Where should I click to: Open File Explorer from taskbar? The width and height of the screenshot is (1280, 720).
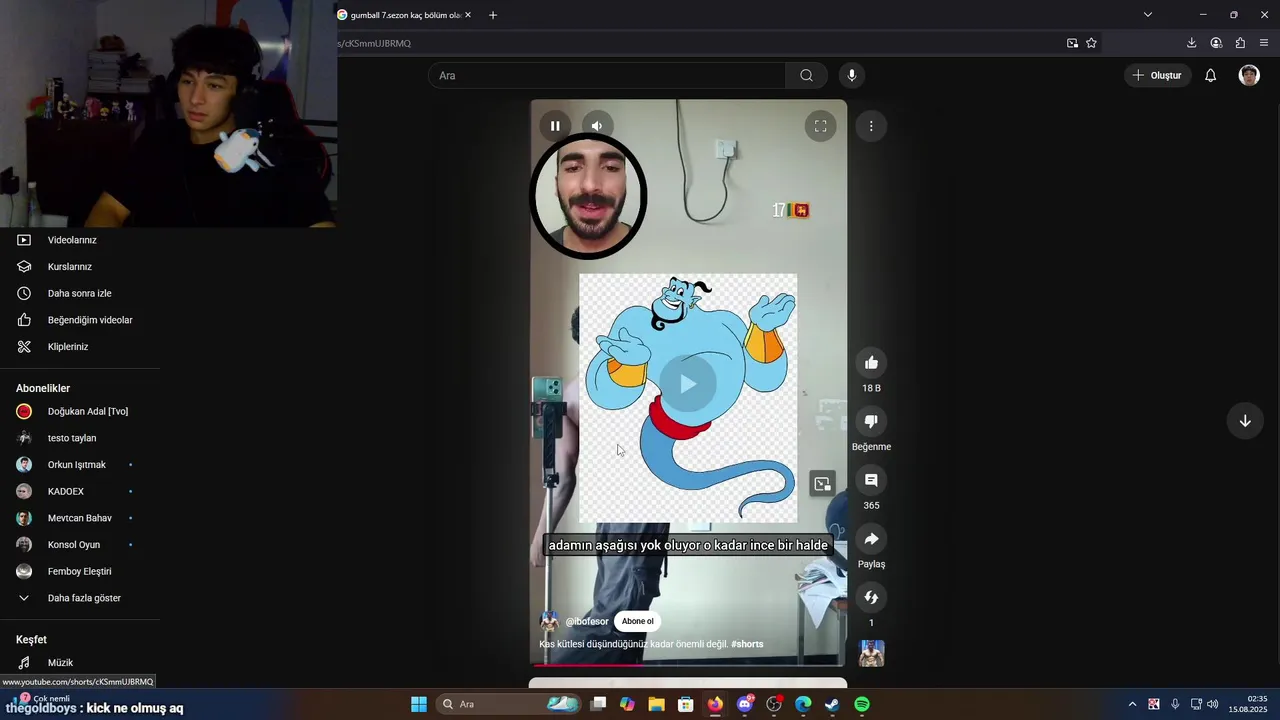tap(656, 704)
